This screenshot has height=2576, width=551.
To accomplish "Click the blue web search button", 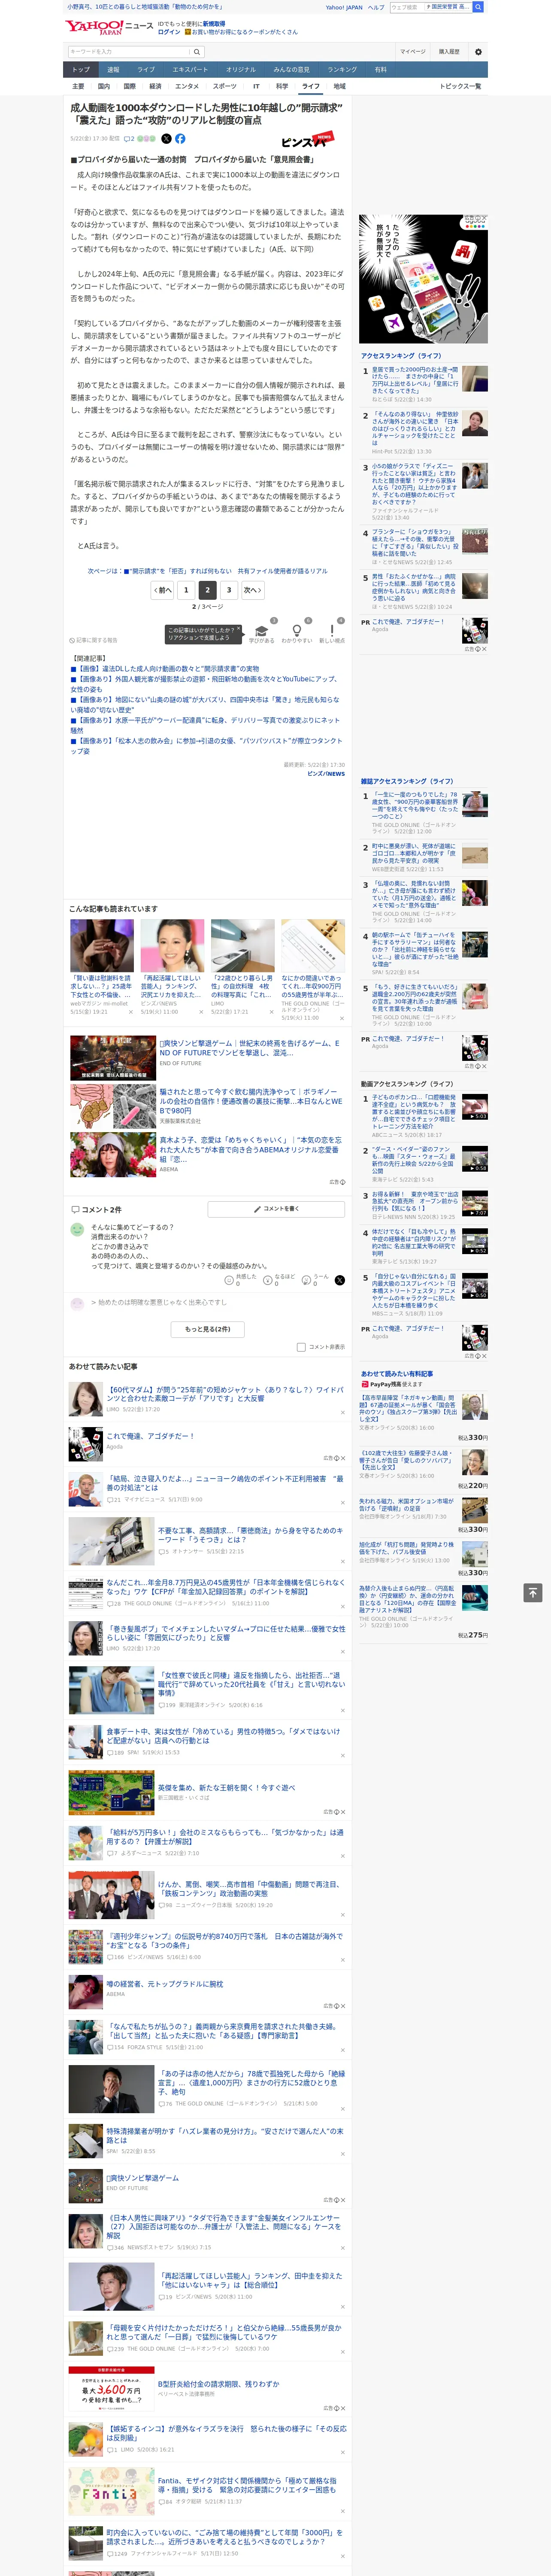I will click(478, 7).
